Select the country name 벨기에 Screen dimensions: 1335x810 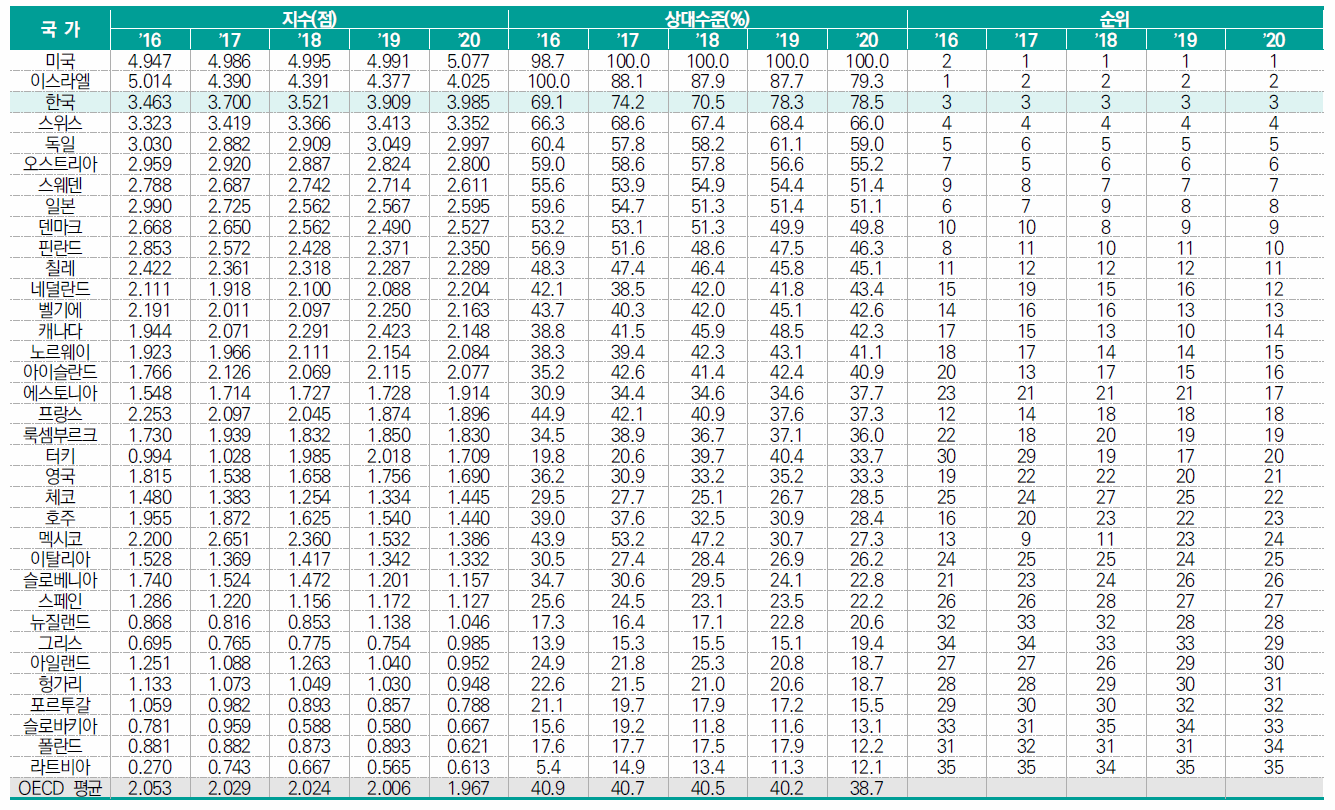(60, 310)
